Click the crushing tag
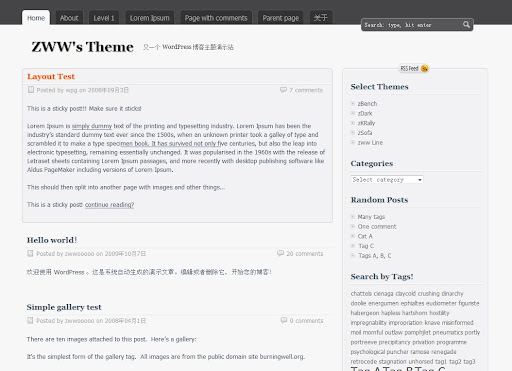 pos(429,293)
